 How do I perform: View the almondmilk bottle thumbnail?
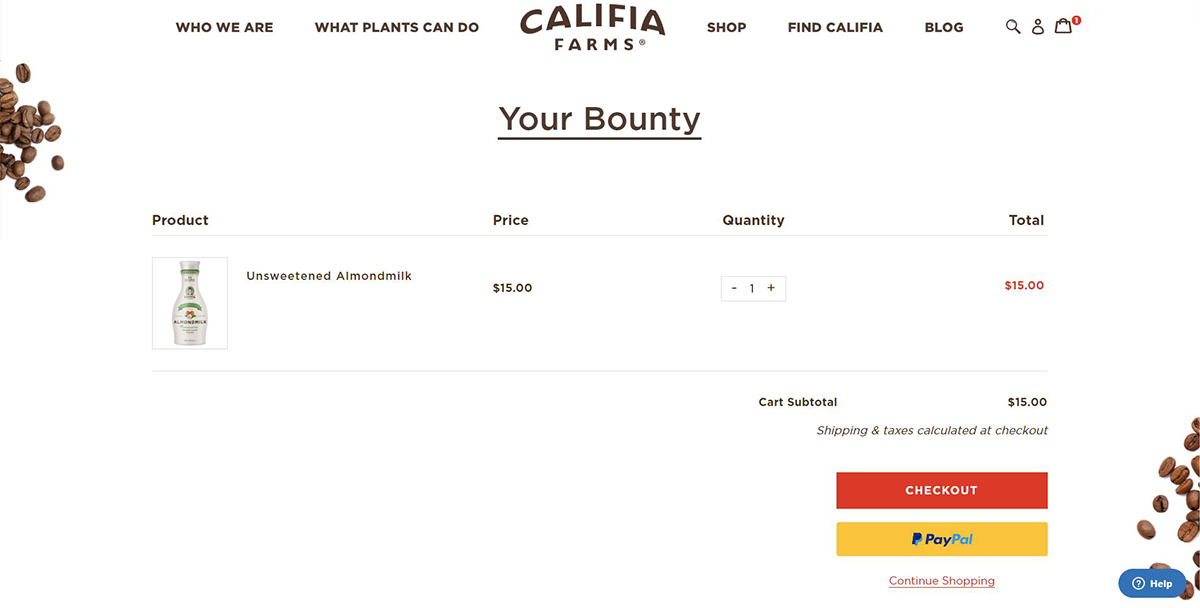pos(190,303)
